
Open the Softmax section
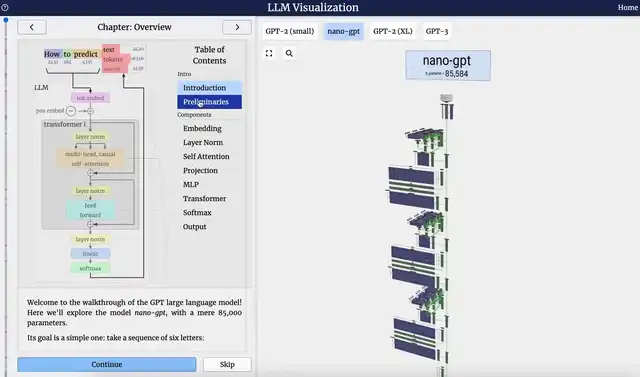tap(197, 213)
